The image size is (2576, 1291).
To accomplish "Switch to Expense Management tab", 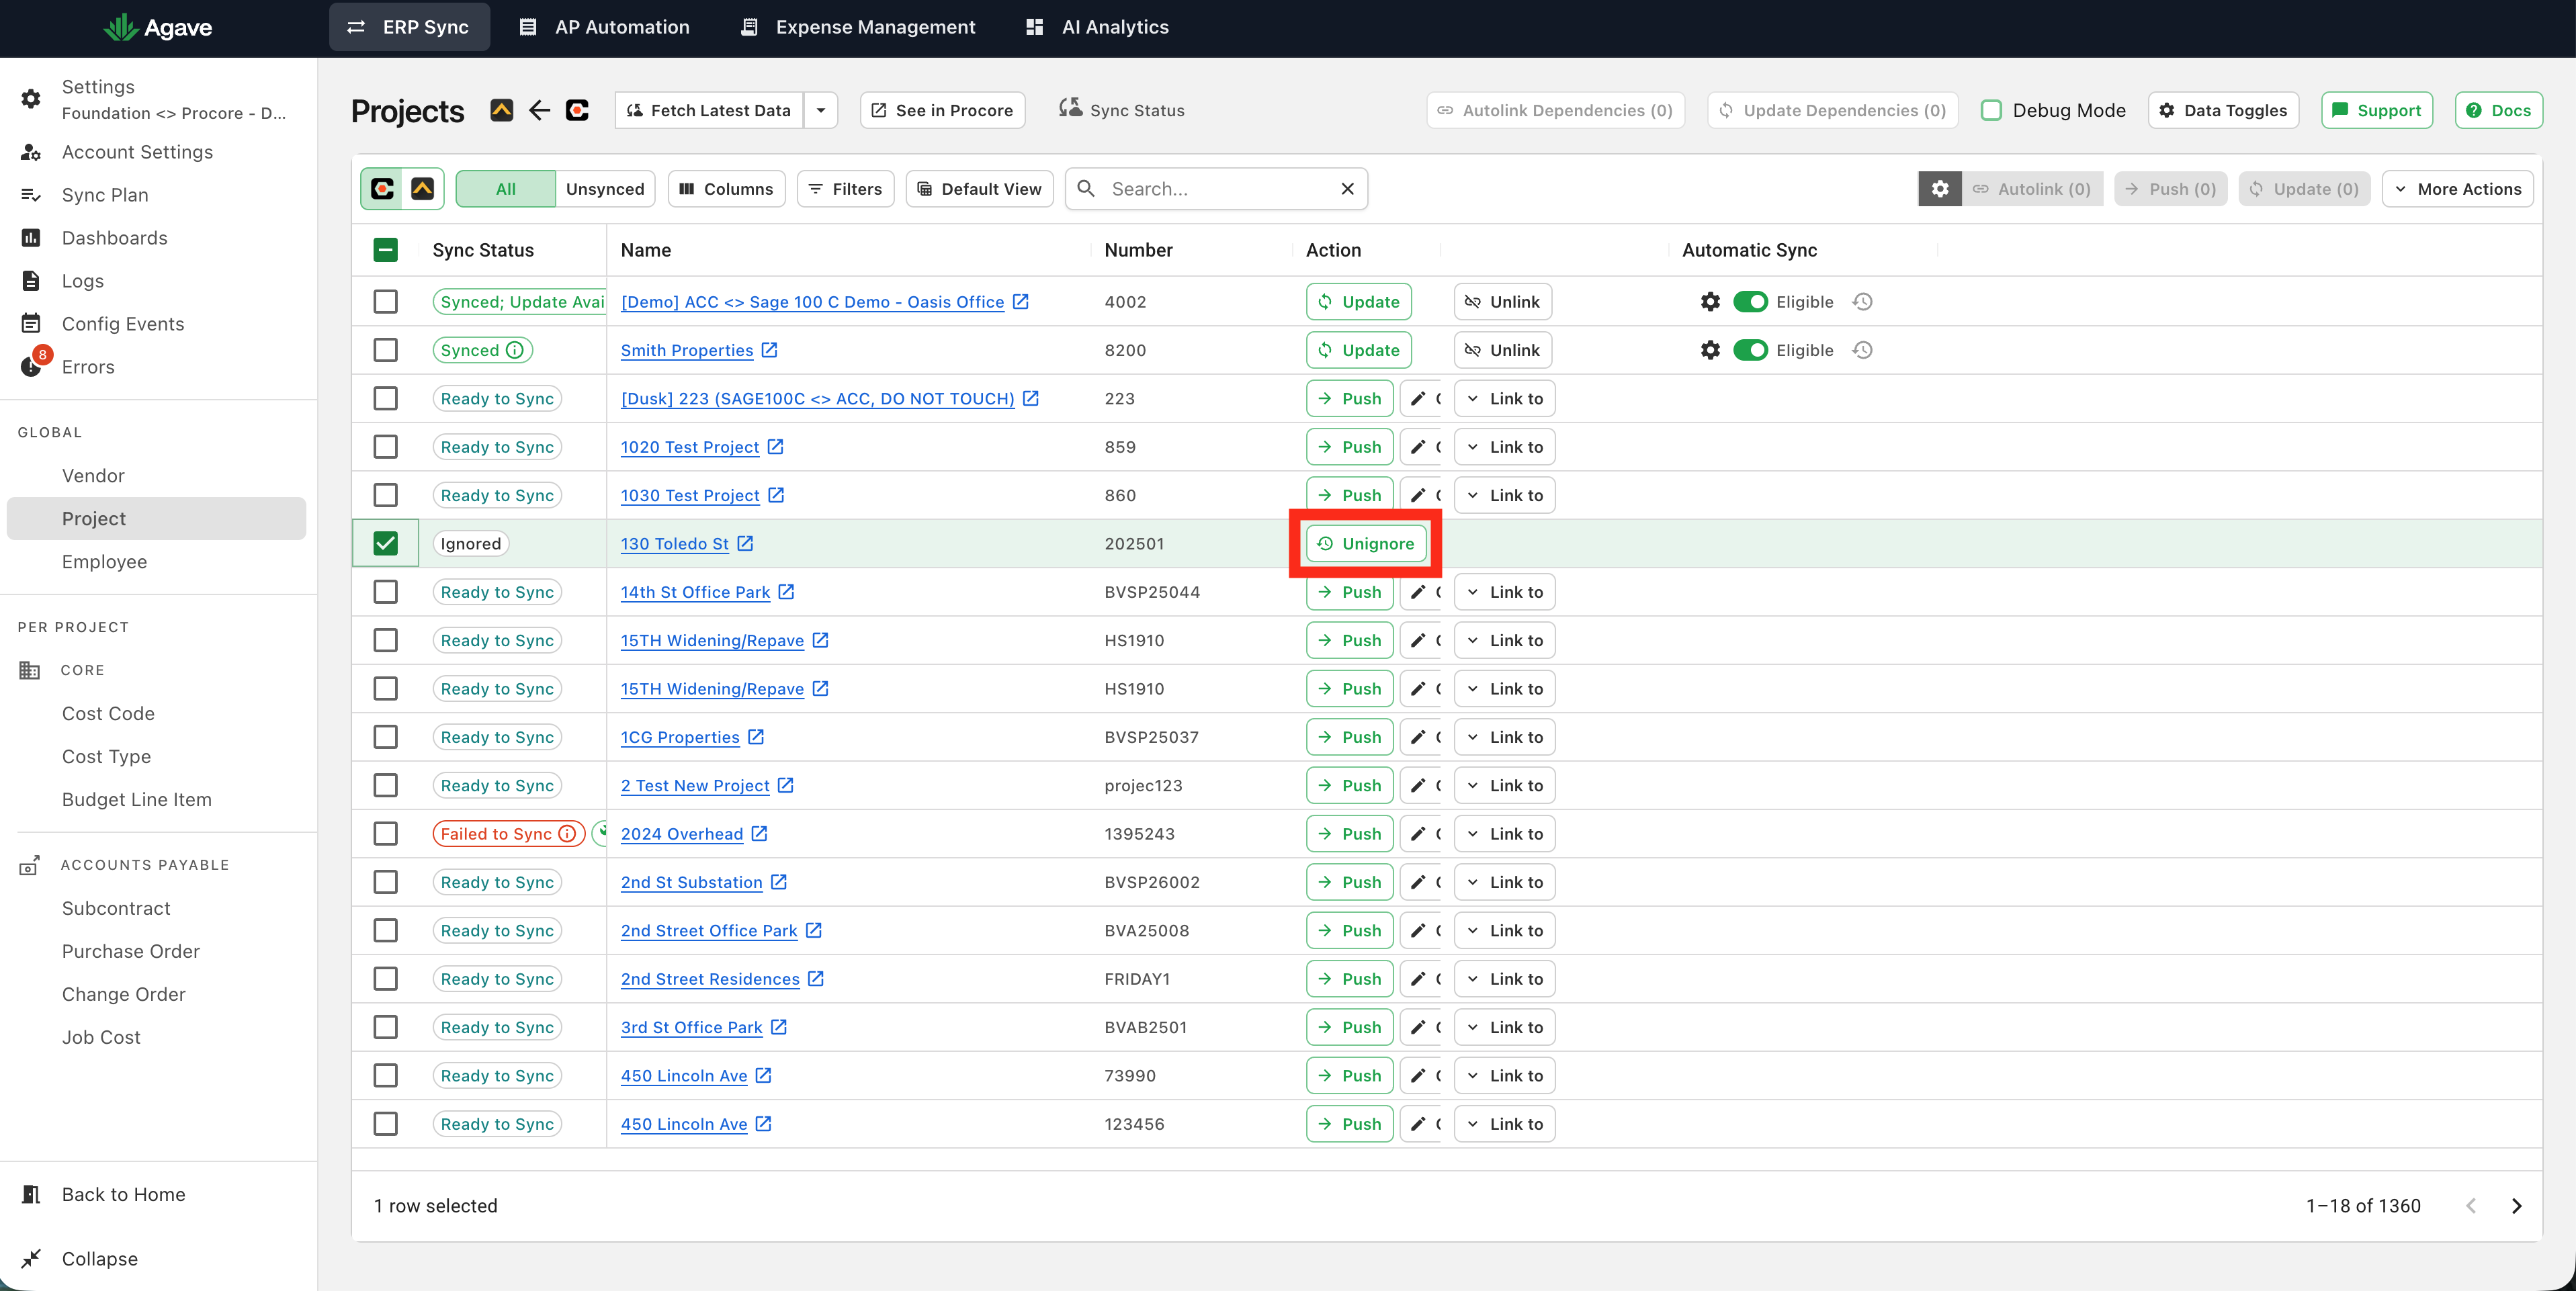I will tap(858, 27).
